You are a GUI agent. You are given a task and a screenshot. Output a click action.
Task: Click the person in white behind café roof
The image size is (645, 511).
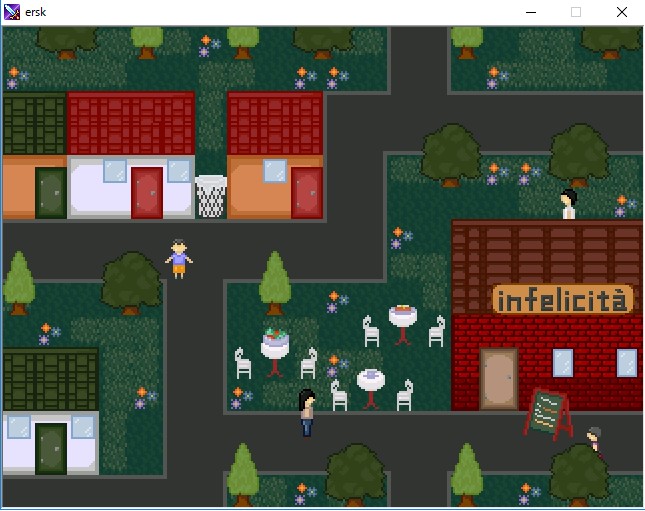tap(569, 204)
